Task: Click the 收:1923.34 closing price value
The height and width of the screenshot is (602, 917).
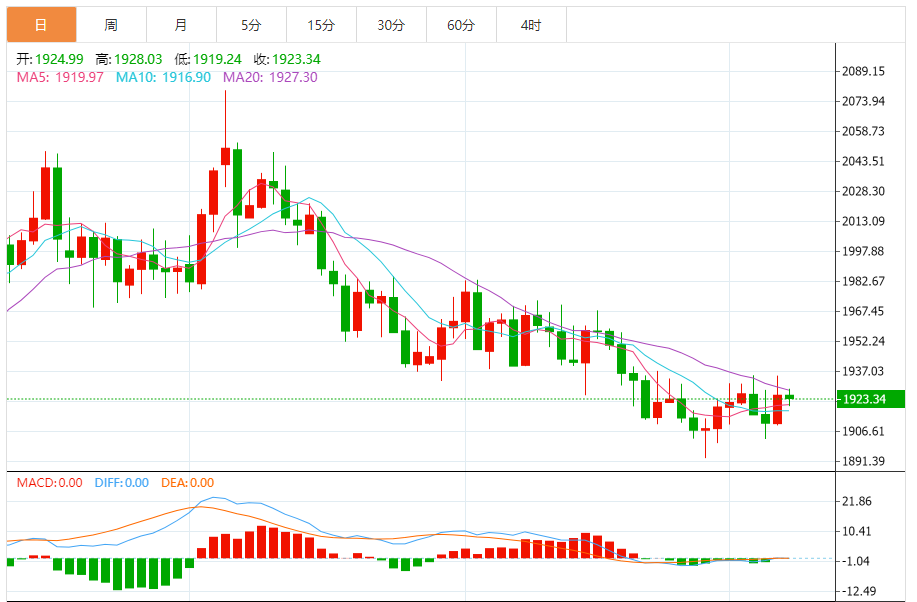Action: click(287, 59)
